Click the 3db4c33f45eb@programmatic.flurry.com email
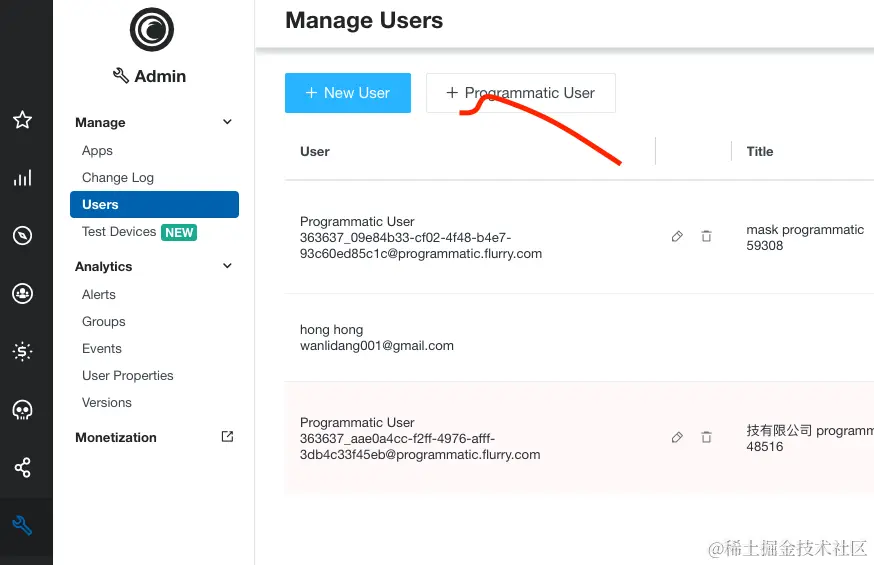The width and height of the screenshot is (874, 565). [x=420, y=455]
